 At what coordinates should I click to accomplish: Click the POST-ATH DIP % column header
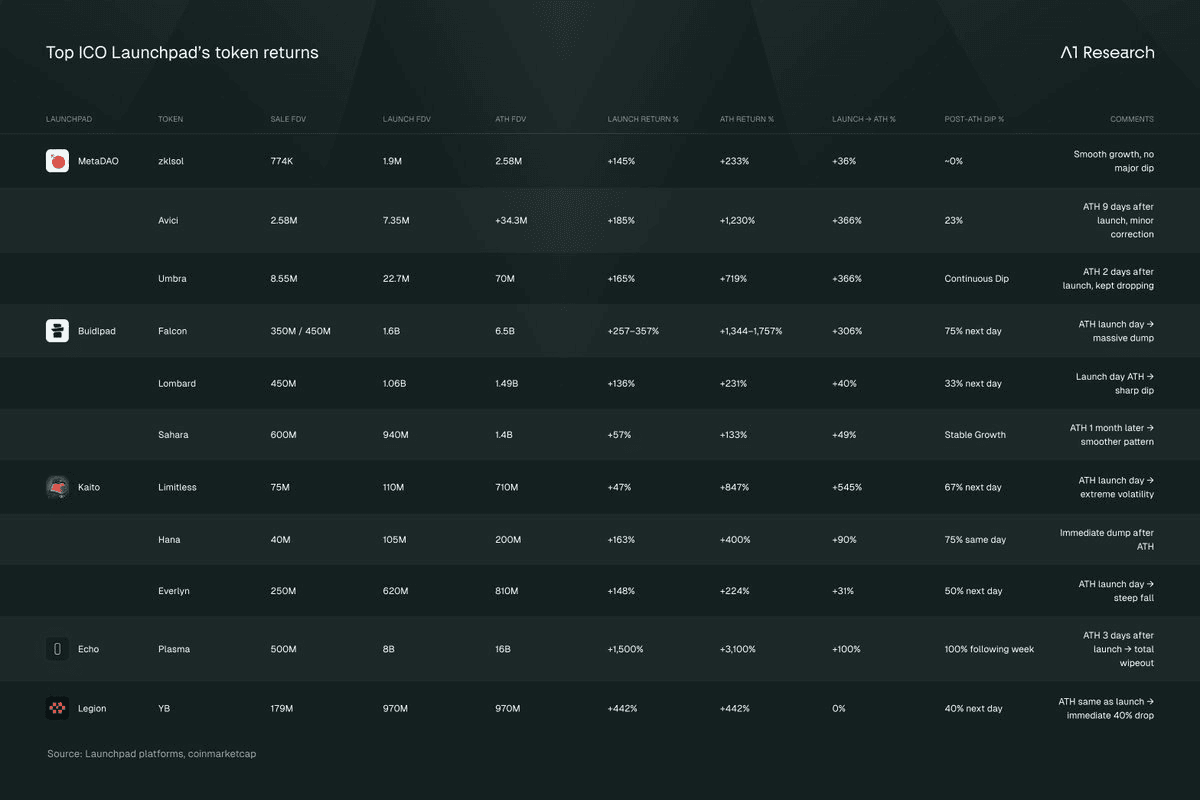point(974,119)
